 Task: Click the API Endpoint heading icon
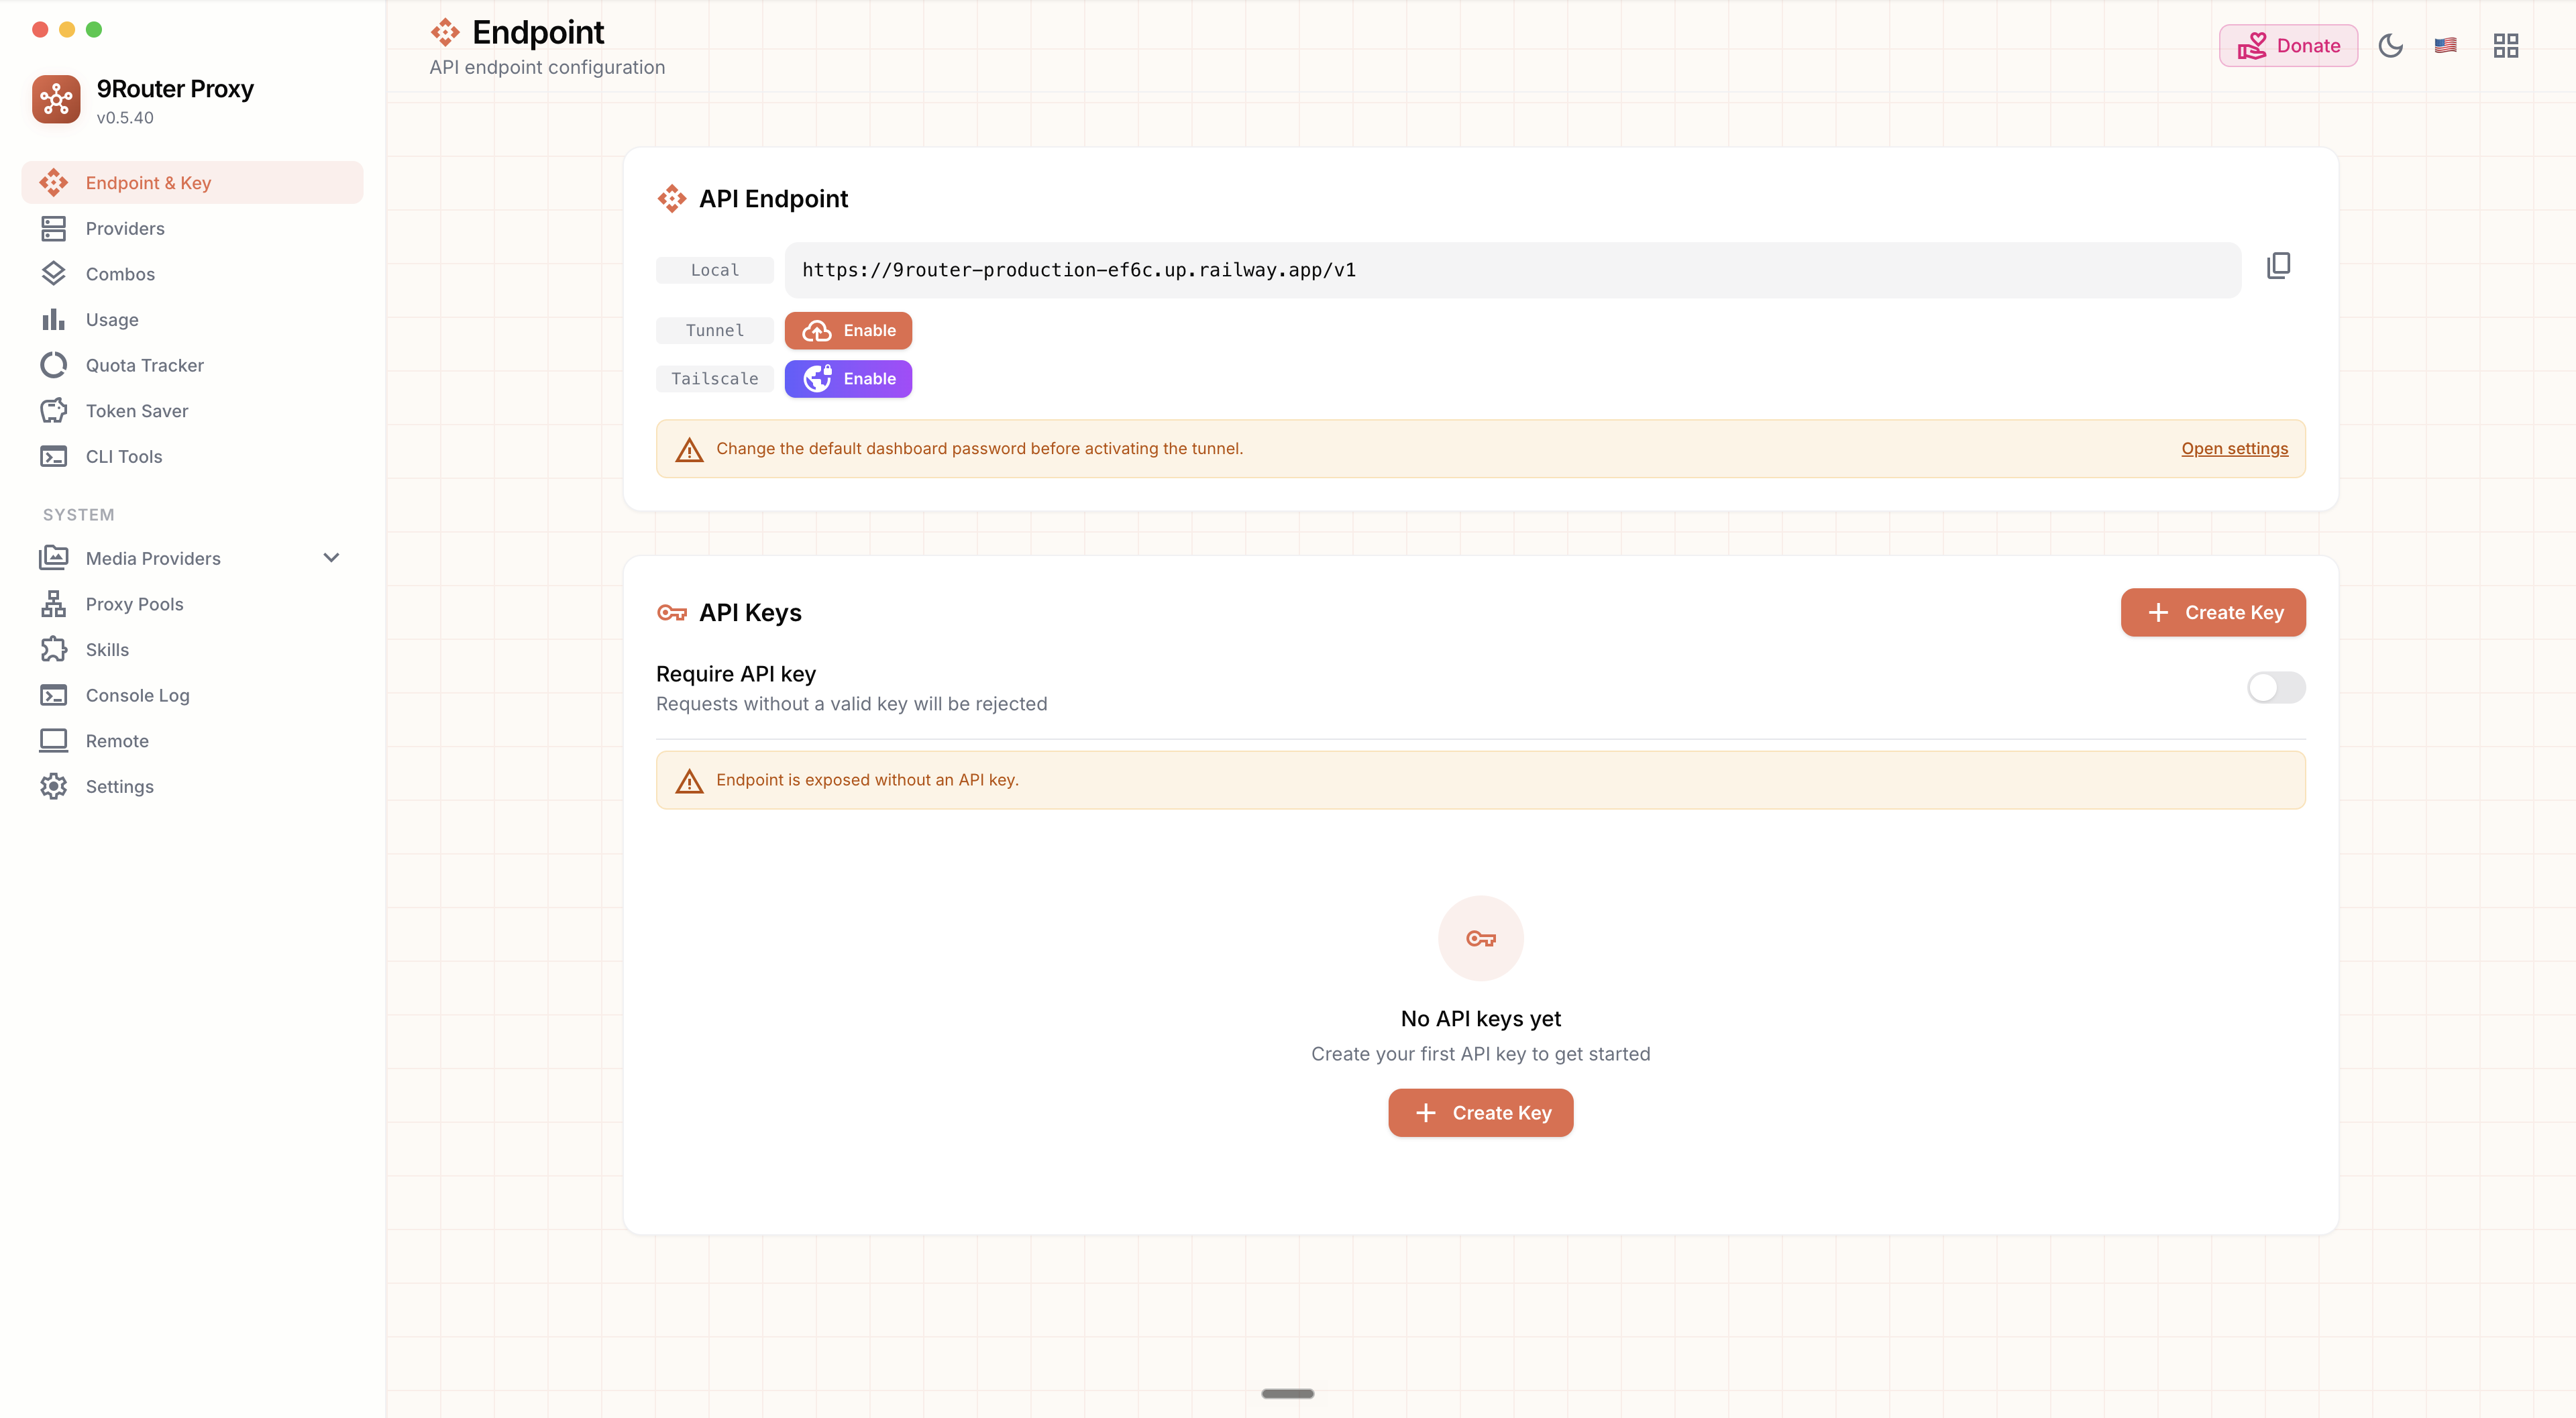671,199
